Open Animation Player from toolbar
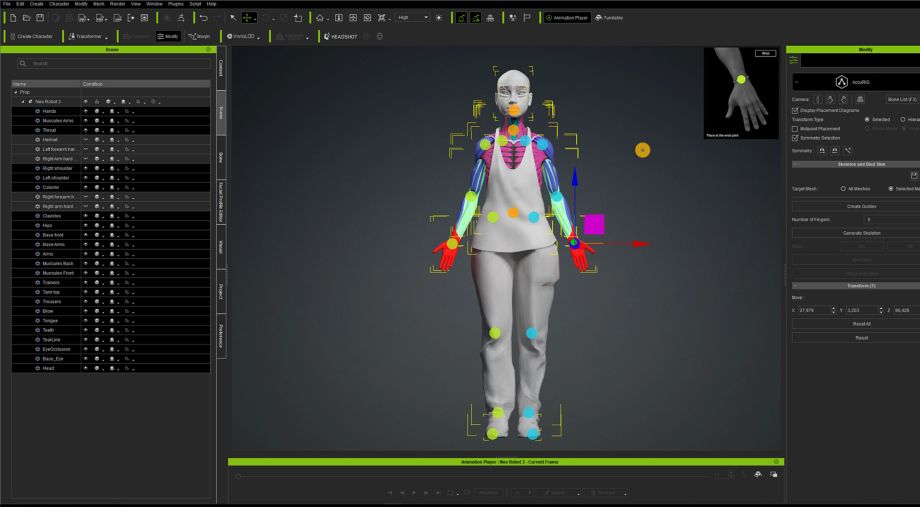The width and height of the screenshot is (920, 507). tap(567, 18)
